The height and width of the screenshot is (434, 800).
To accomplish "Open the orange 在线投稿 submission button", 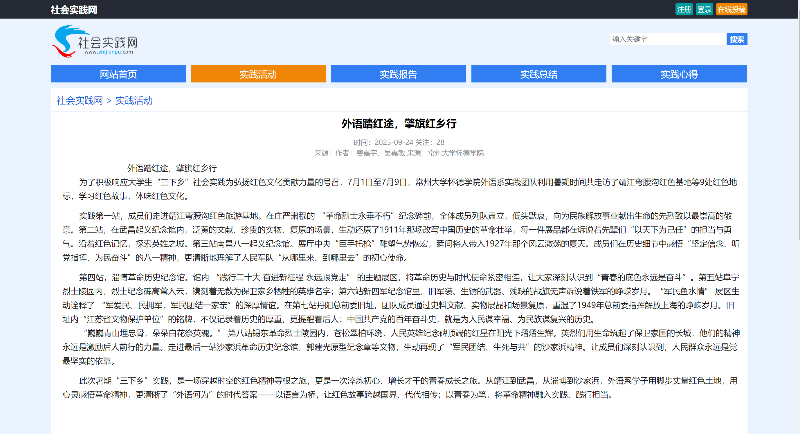I will [x=732, y=9].
